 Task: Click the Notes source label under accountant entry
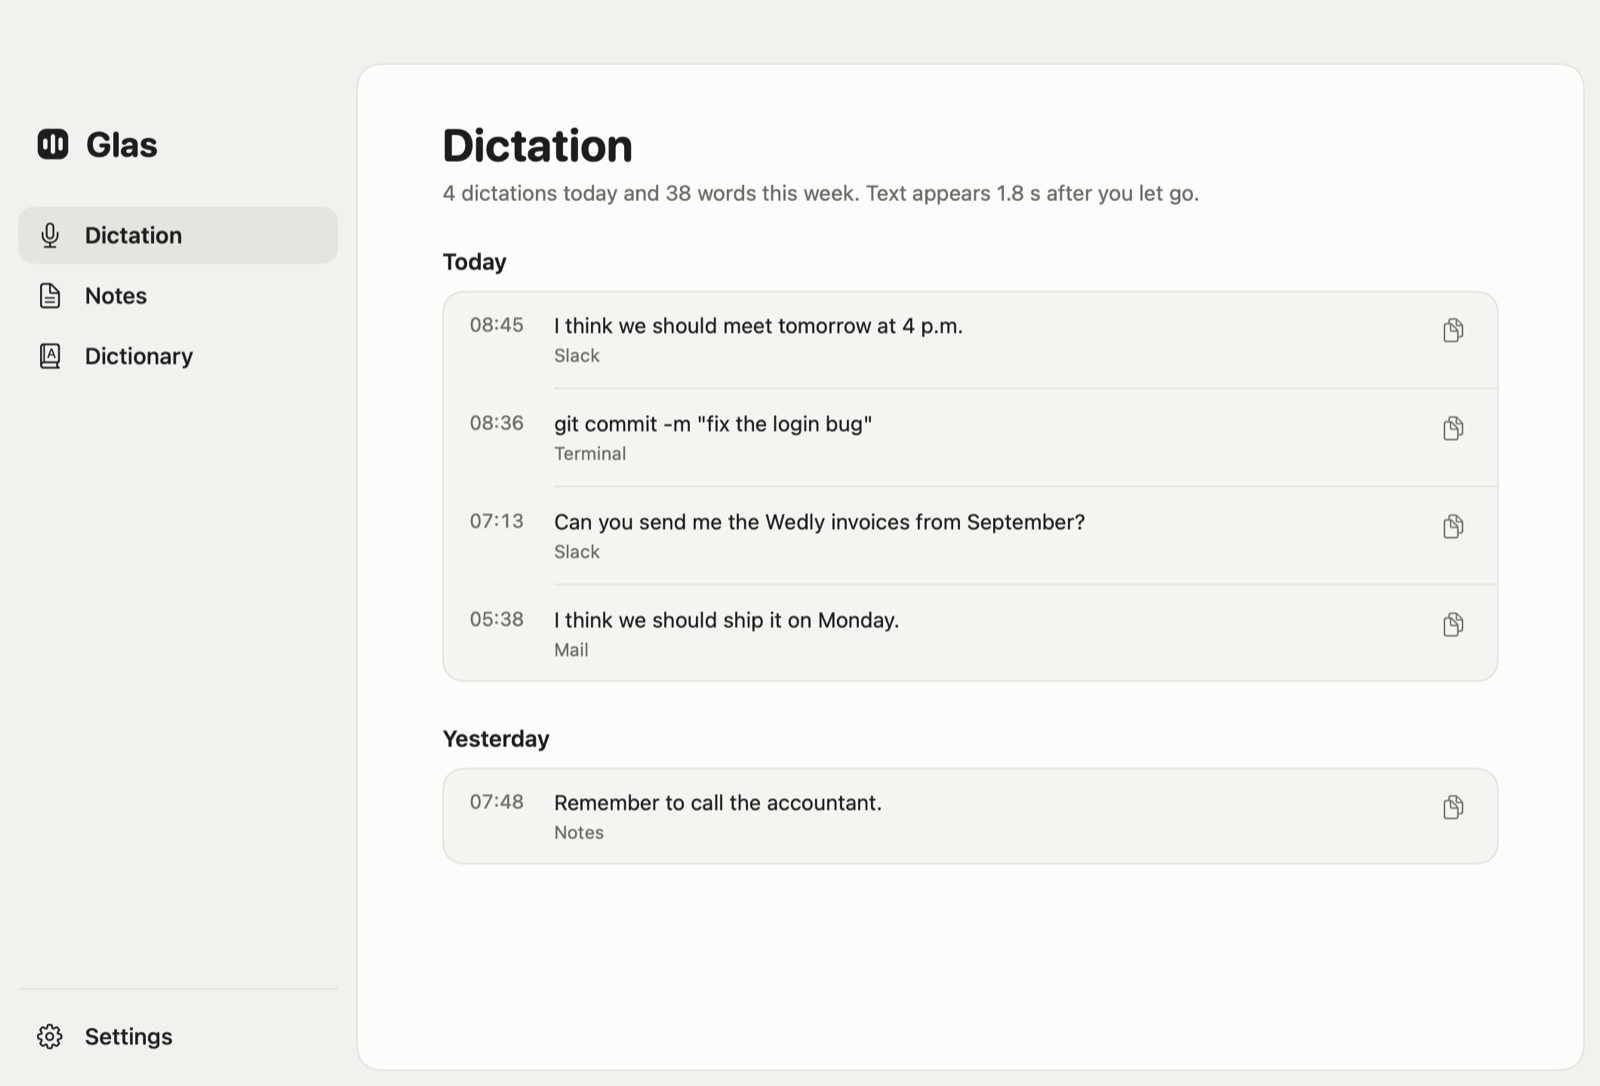point(579,833)
